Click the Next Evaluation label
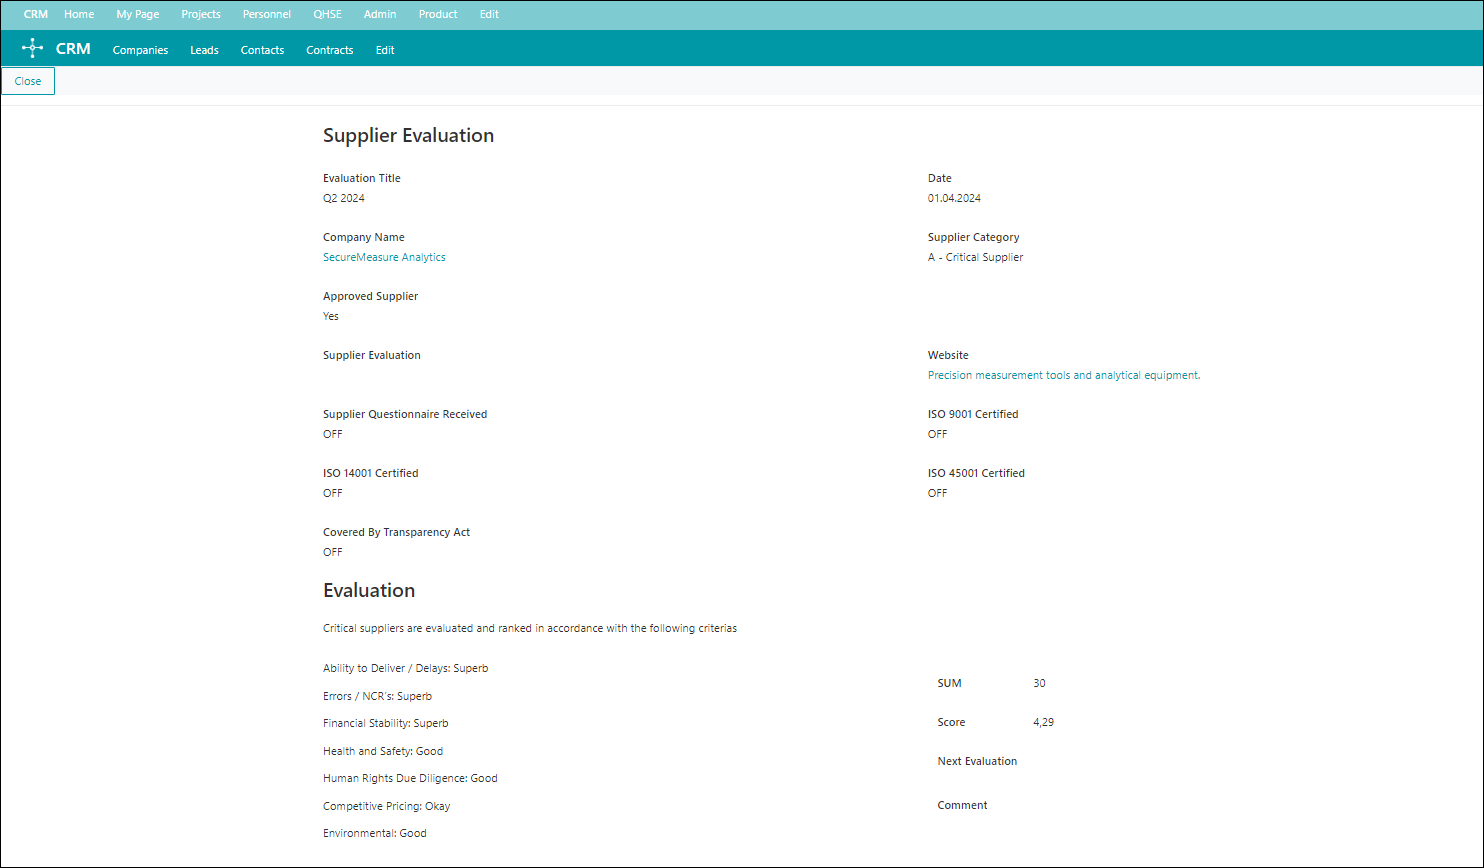 click(977, 761)
